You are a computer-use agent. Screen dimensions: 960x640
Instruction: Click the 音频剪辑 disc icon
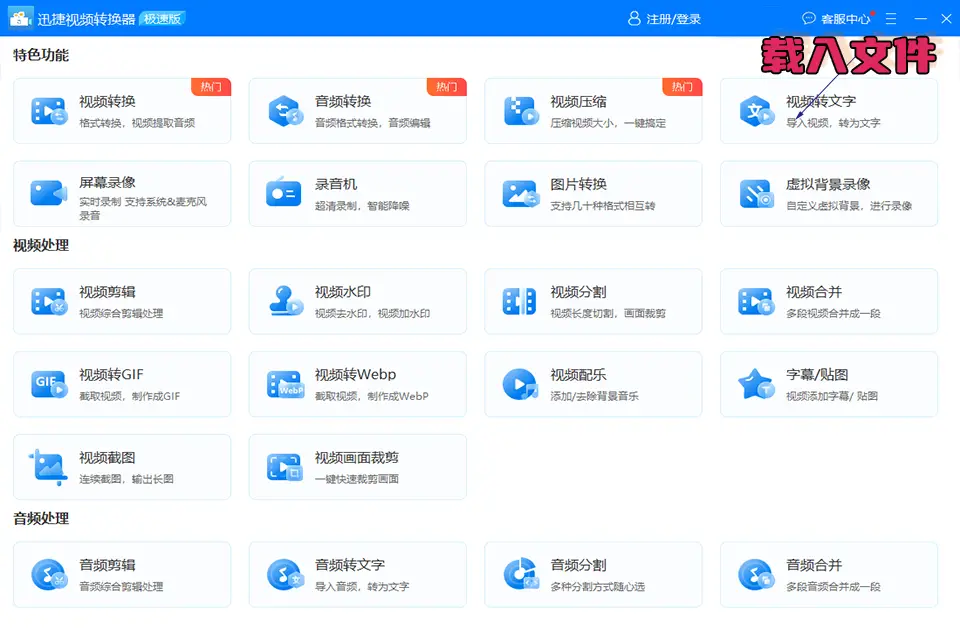click(x=49, y=574)
